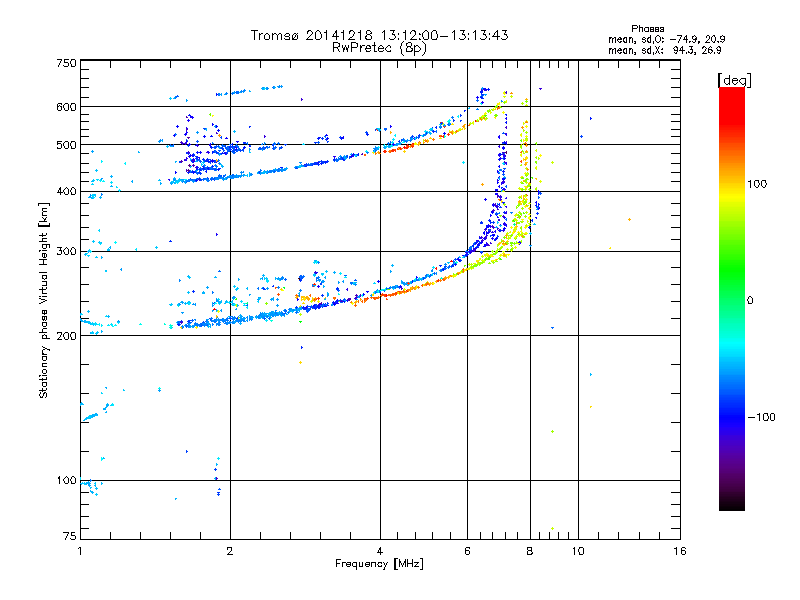This screenshot has width=800, height=600.
Task: Click the x-axis label '6'
Action: tap(467, 551)
